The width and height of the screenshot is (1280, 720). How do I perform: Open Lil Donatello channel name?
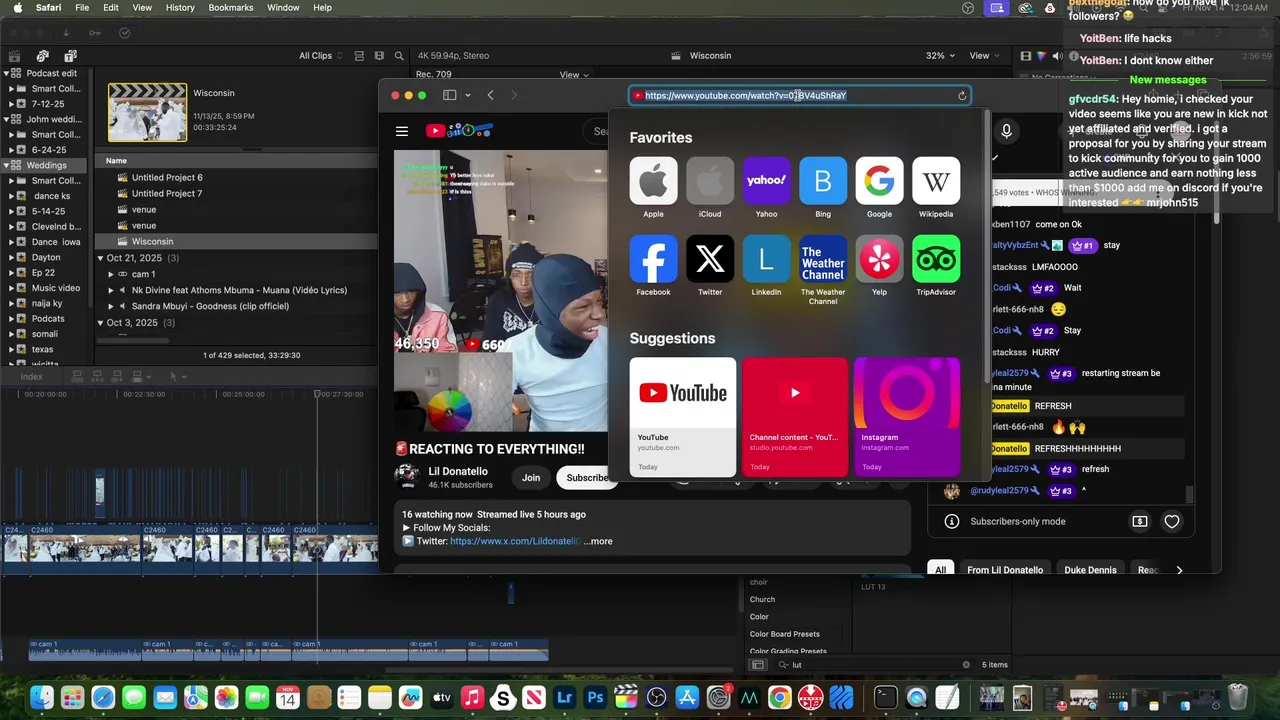click(x=458, y=471)
